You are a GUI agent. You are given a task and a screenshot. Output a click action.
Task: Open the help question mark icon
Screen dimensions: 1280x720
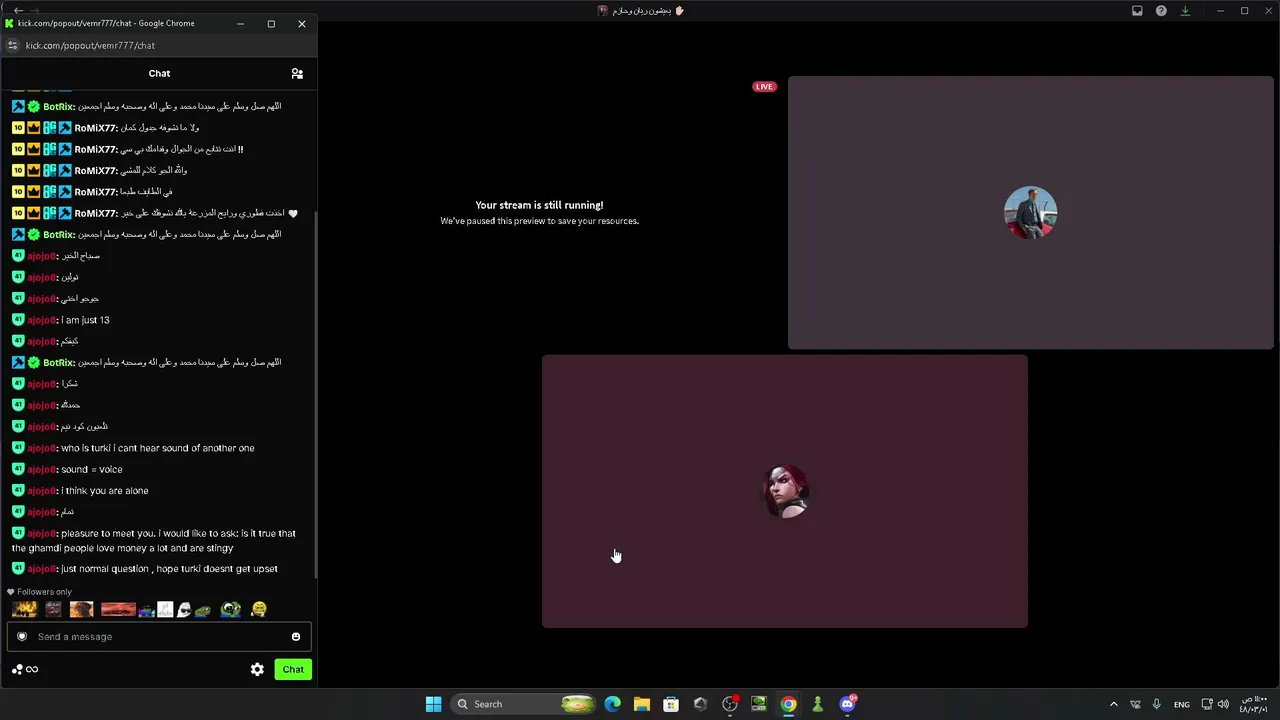1161,11
